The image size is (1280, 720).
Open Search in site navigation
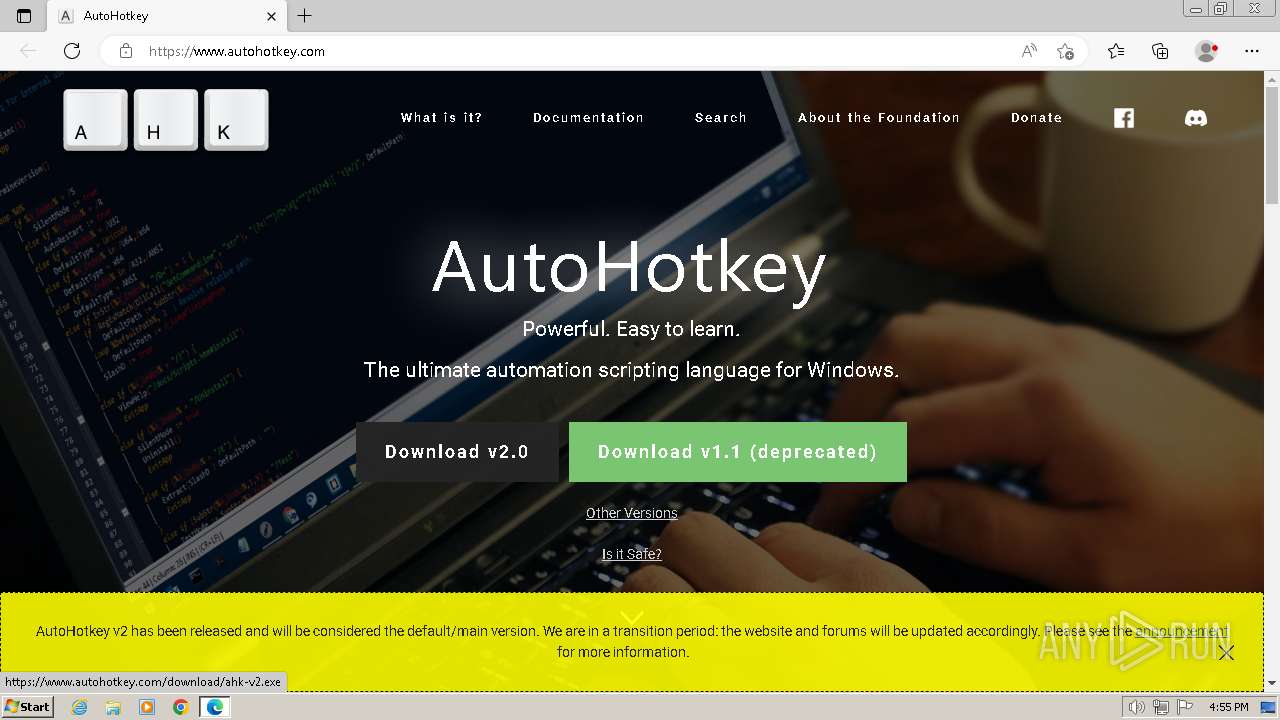coord(721,118)
